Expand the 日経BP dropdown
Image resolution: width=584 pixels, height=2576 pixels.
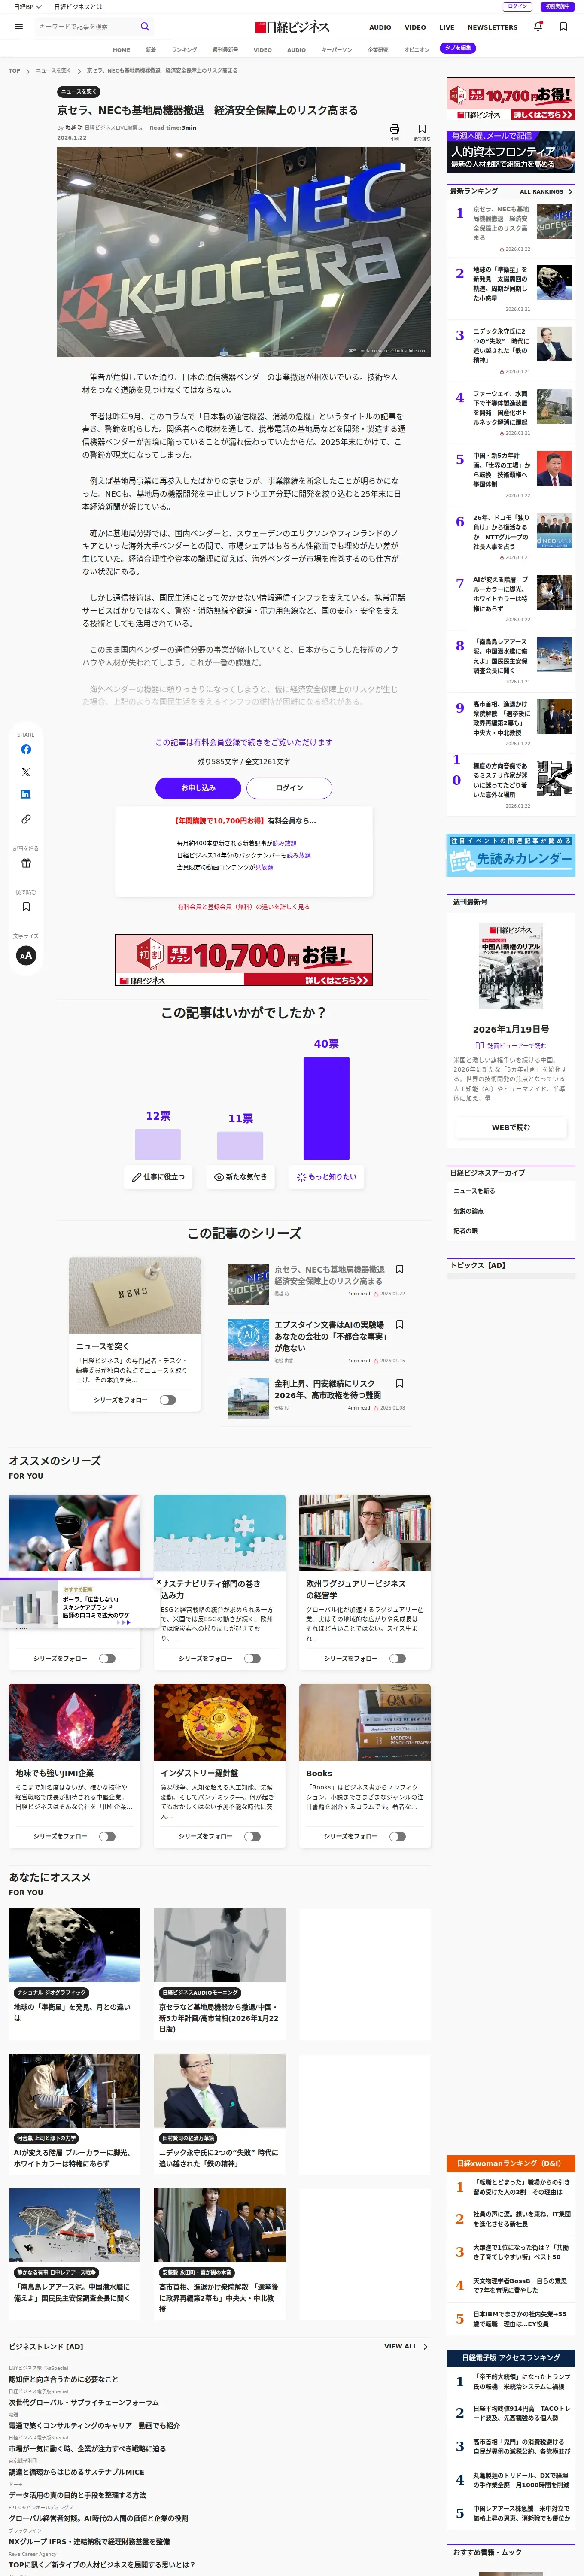[x=27, y=7]
